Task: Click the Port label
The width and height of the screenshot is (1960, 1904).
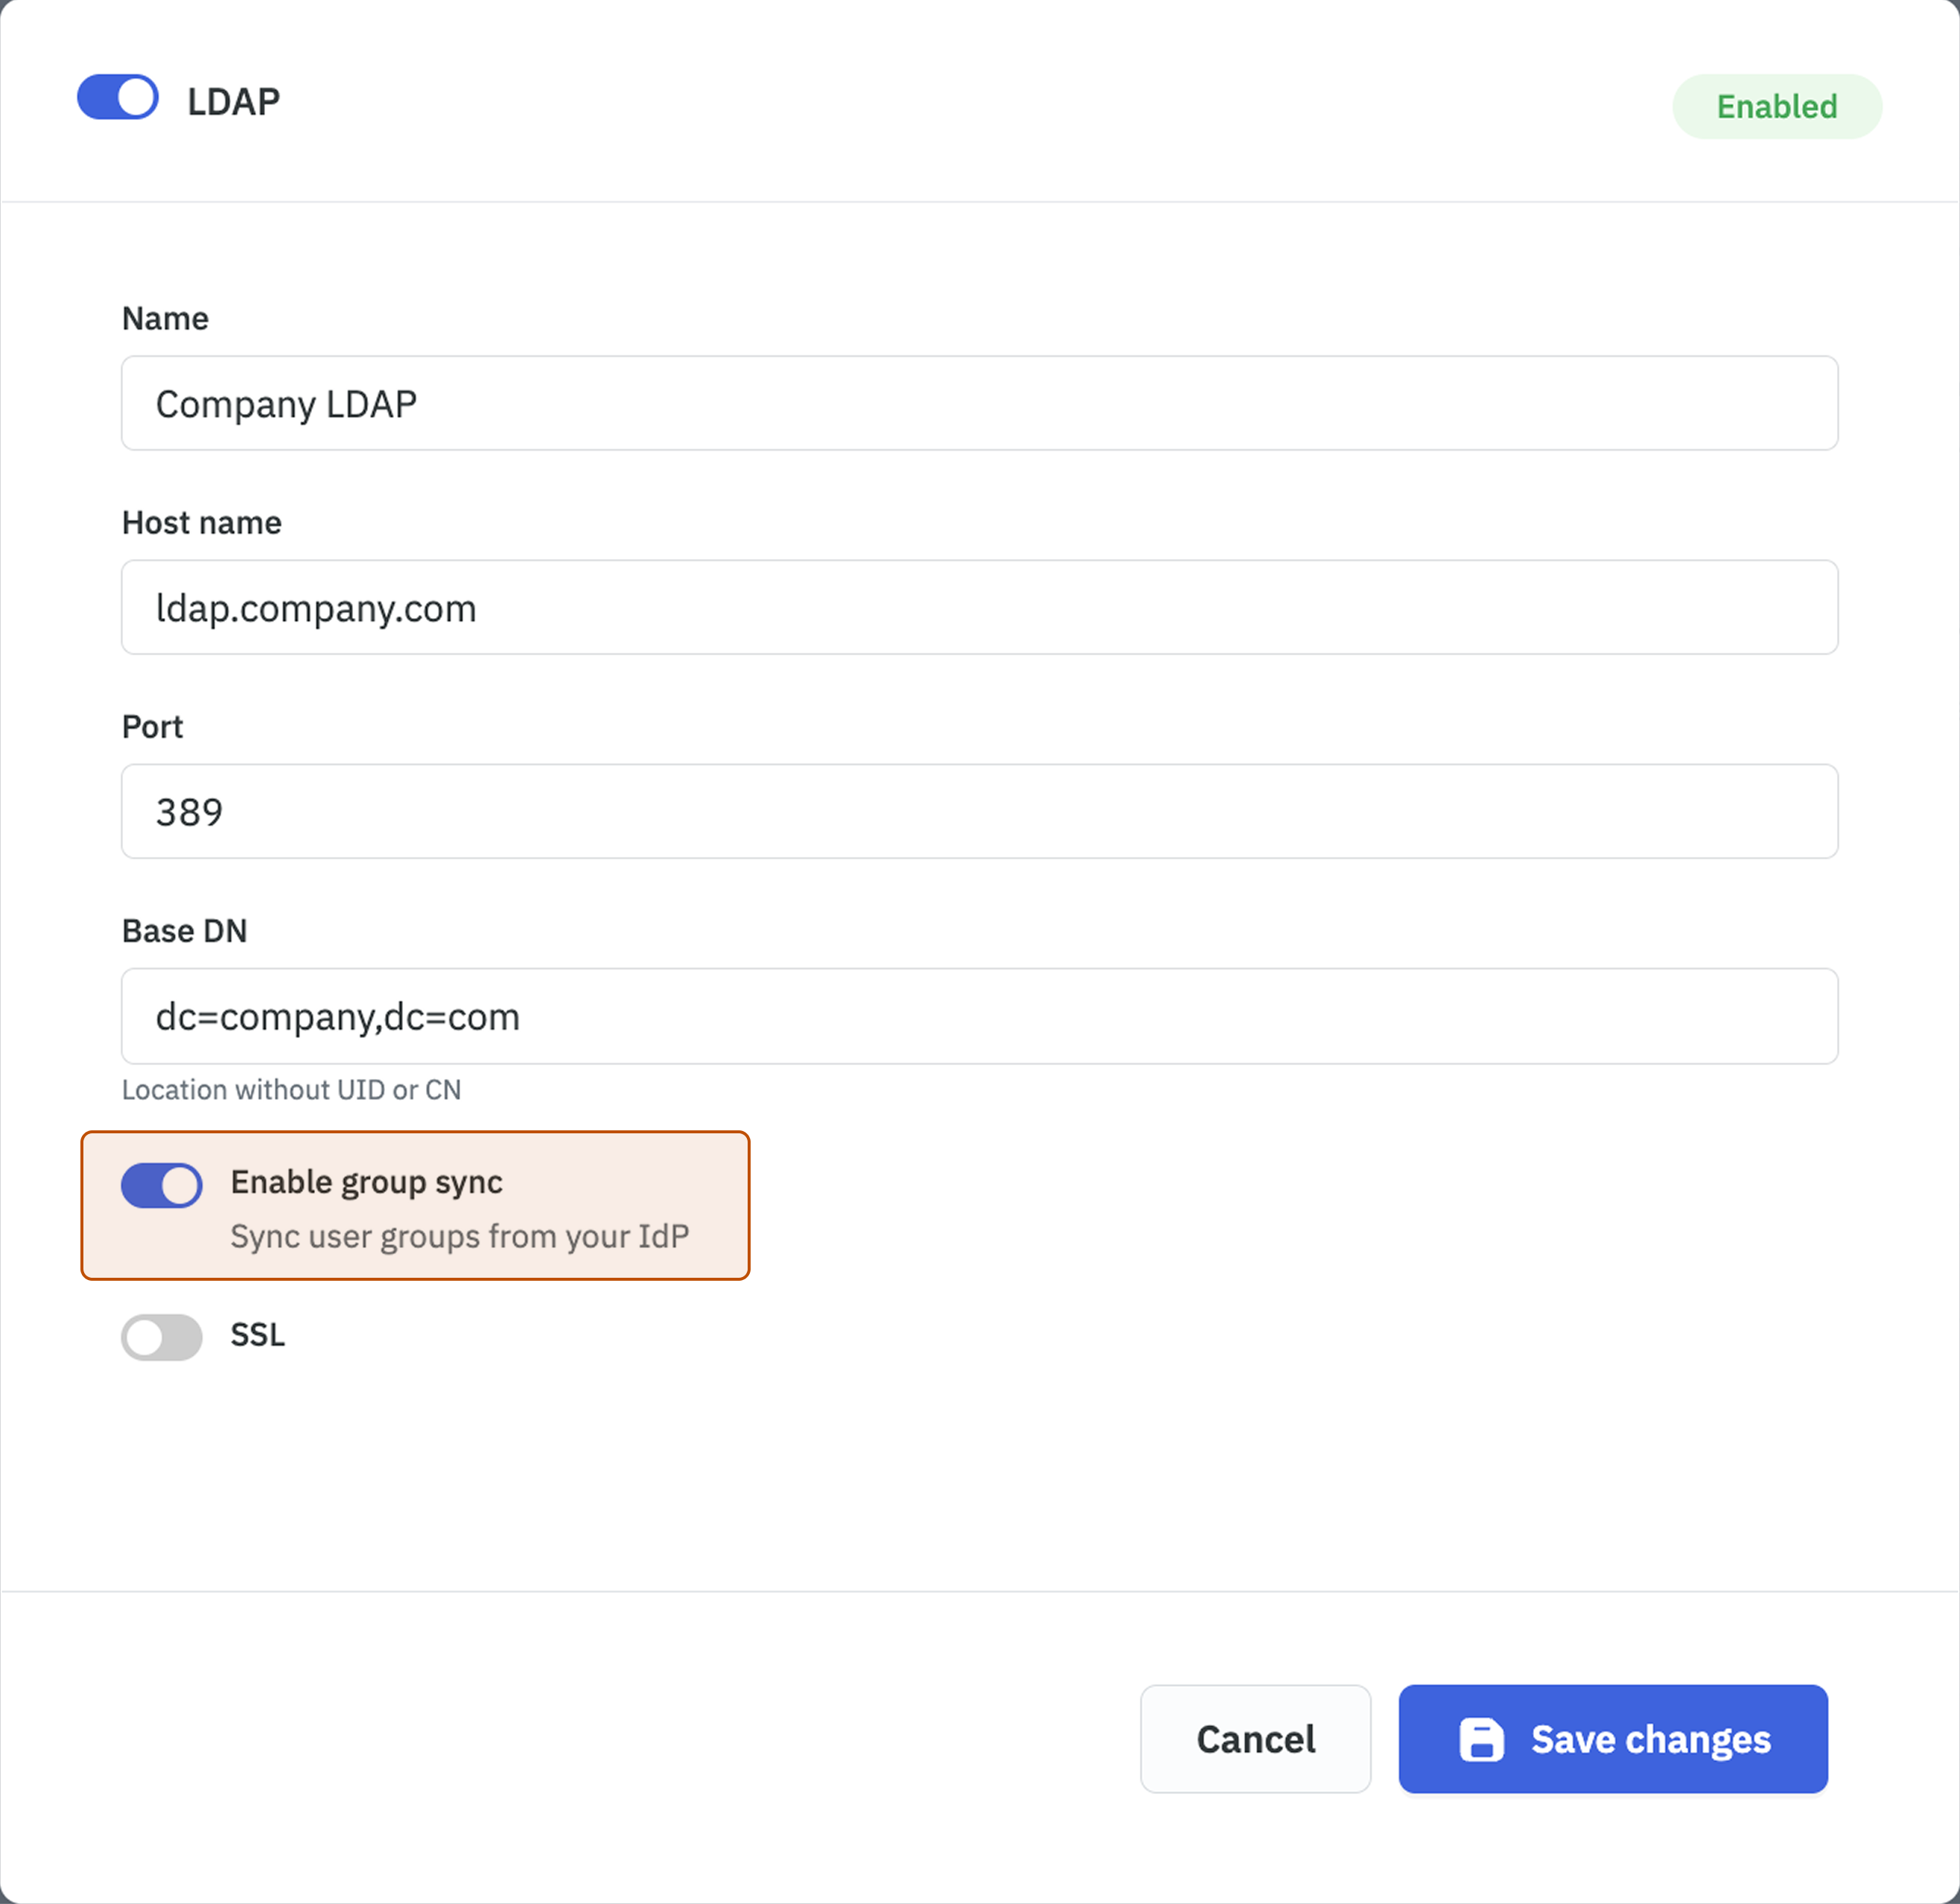Action: (x=152, y=727)
